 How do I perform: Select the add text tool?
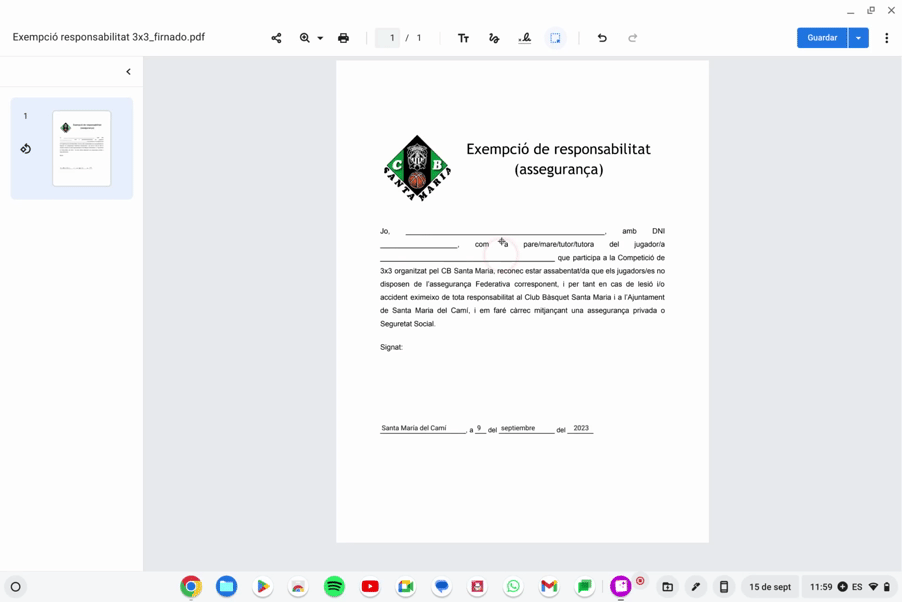click(x=463, y=38)
